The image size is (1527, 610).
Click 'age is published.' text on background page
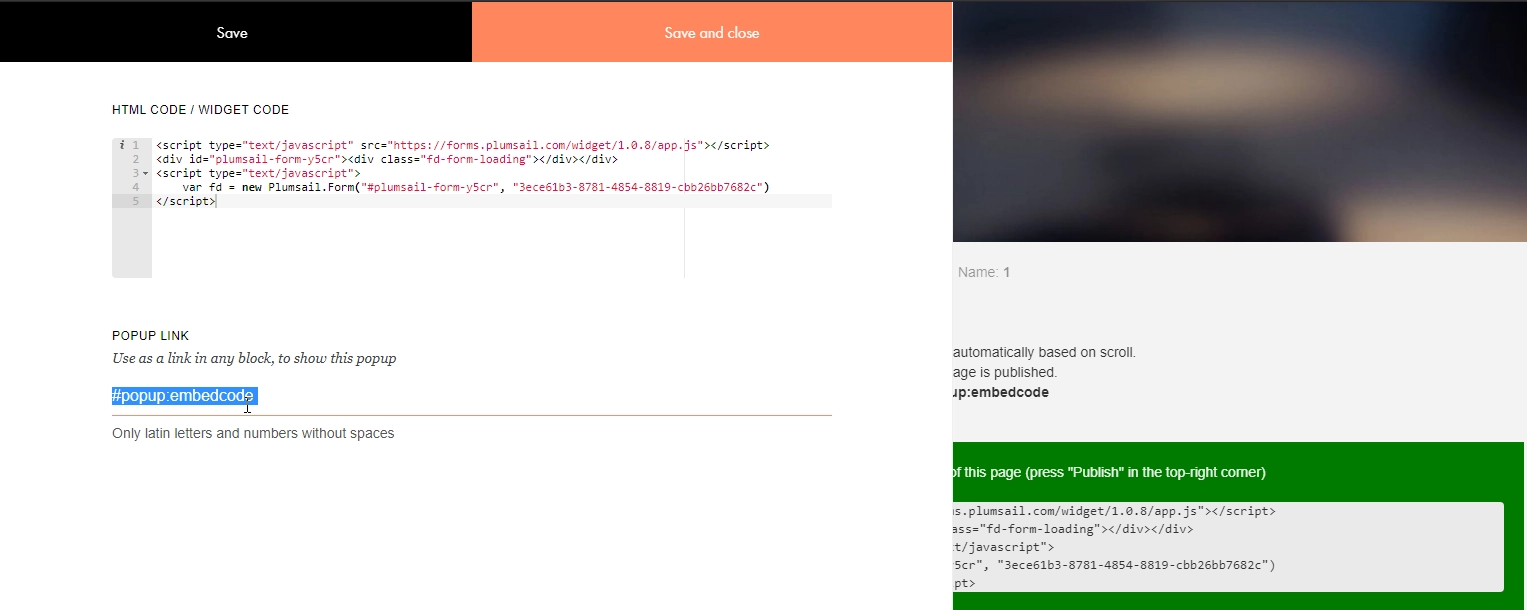click(1005, 372)
